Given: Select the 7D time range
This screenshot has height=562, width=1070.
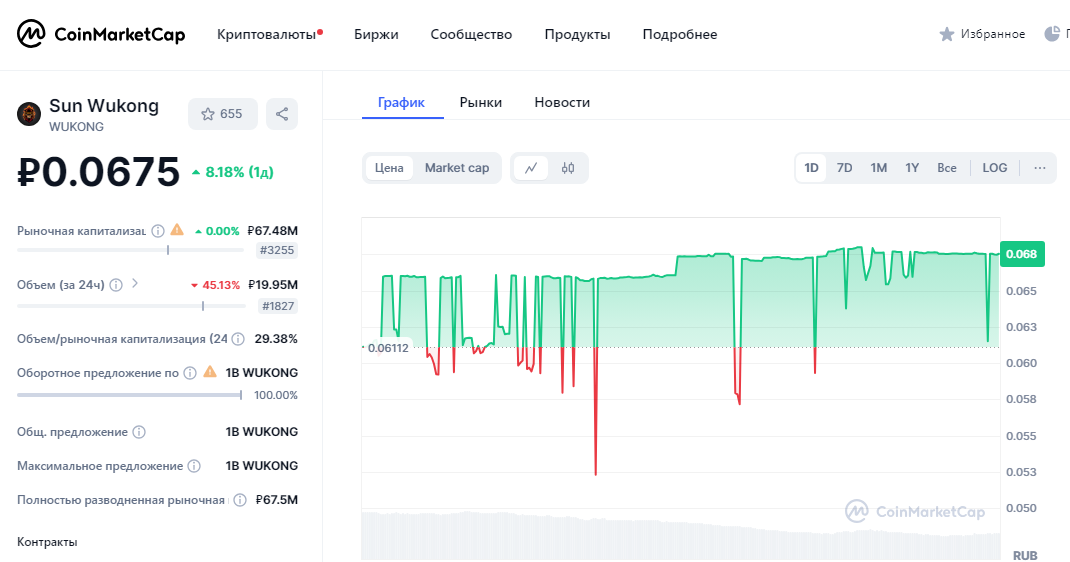Looking at the screenshot, I should [x=844, y=168].
